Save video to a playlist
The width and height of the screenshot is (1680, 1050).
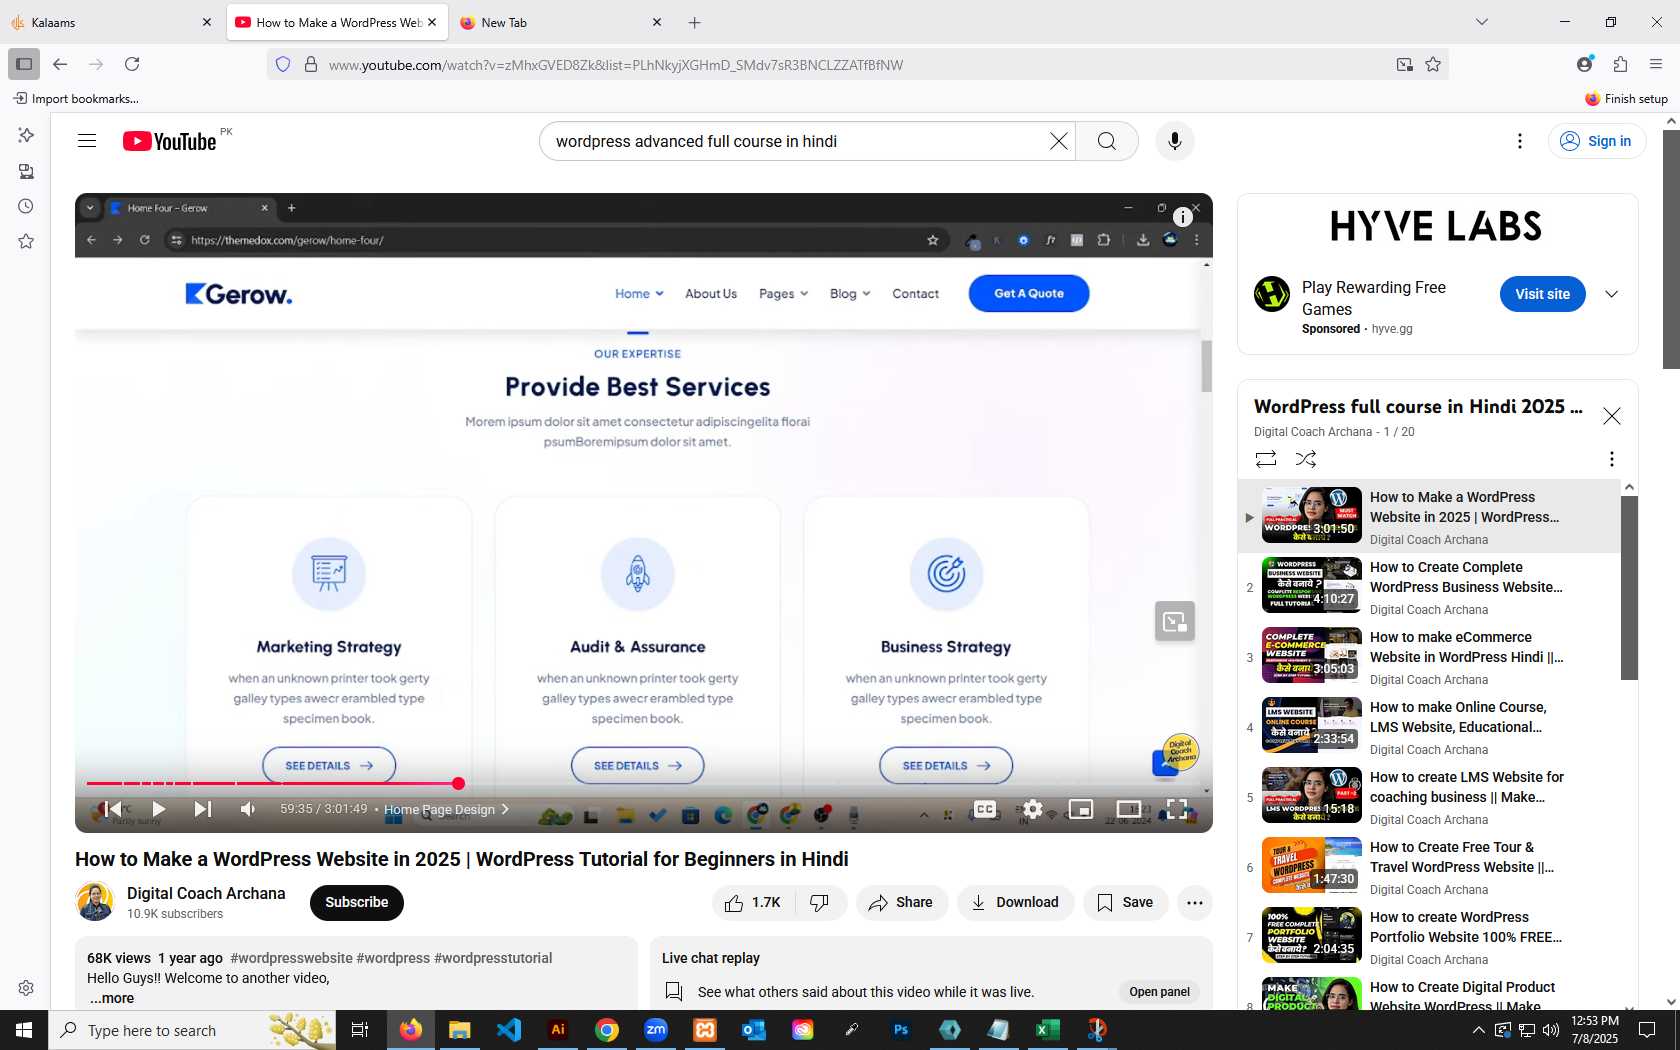click(1125, 902)
